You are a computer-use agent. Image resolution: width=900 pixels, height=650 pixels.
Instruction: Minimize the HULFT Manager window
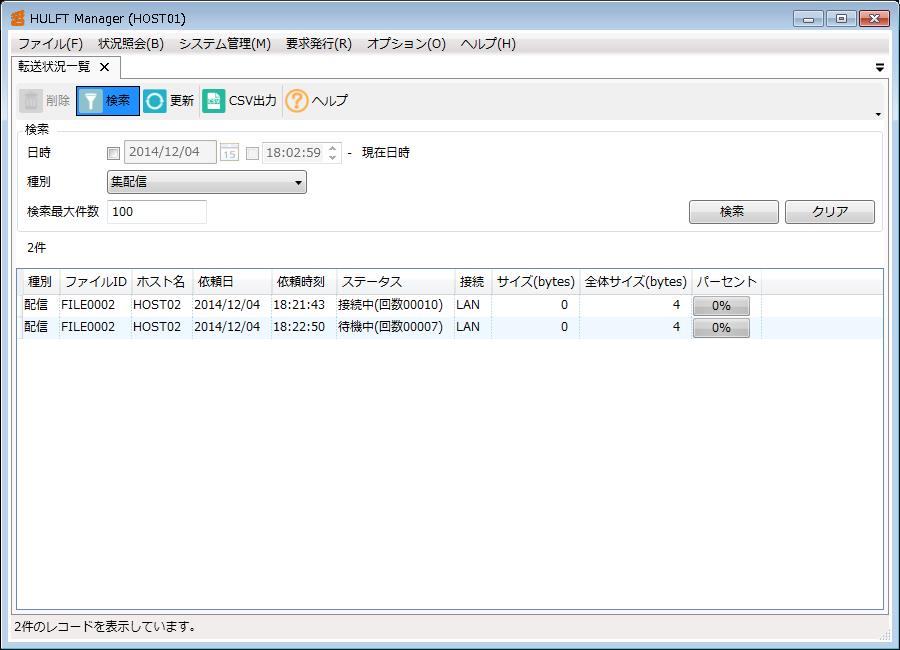pos(809,19)
